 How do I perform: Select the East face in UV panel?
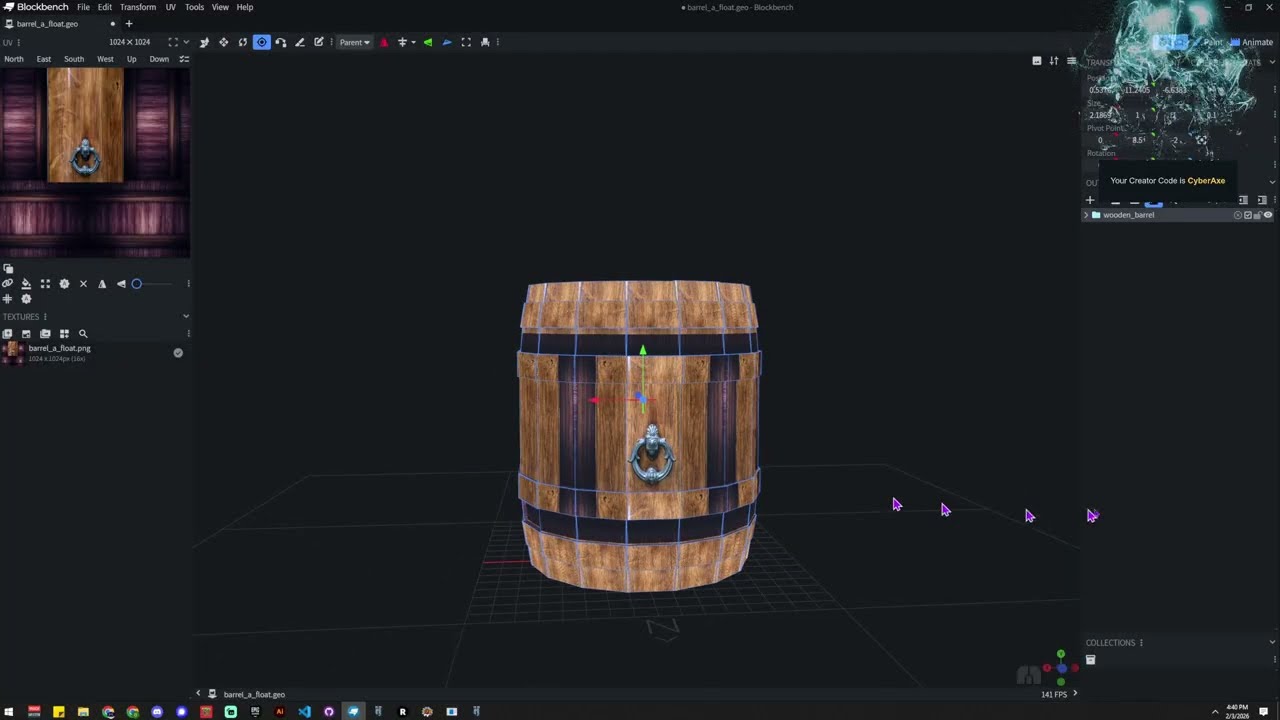coord(44,59)
